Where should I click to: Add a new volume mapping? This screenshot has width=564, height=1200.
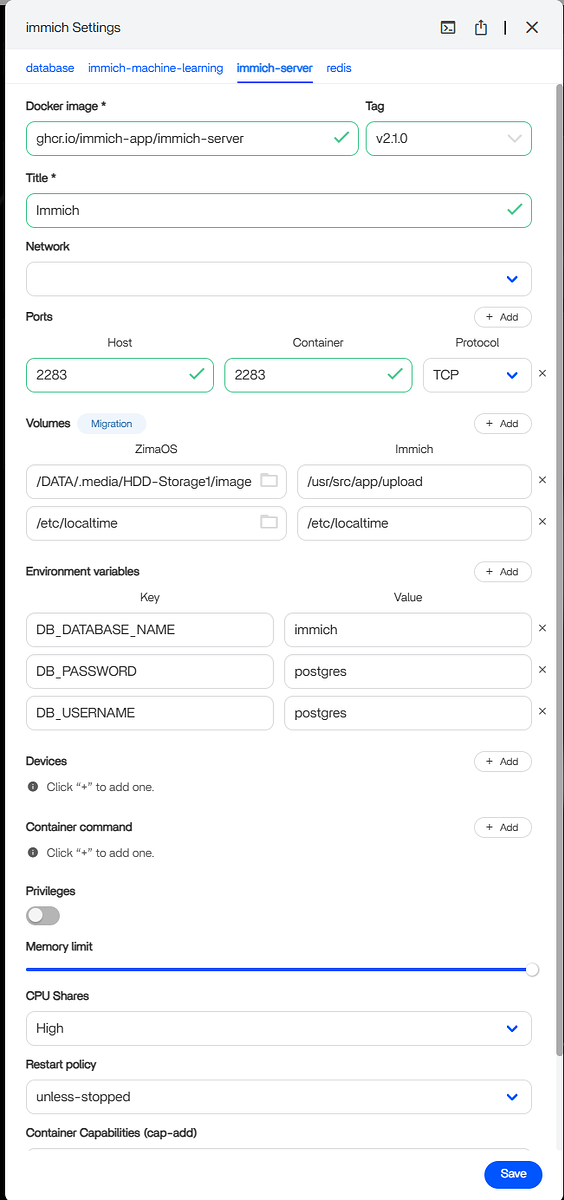click(503, 423)
